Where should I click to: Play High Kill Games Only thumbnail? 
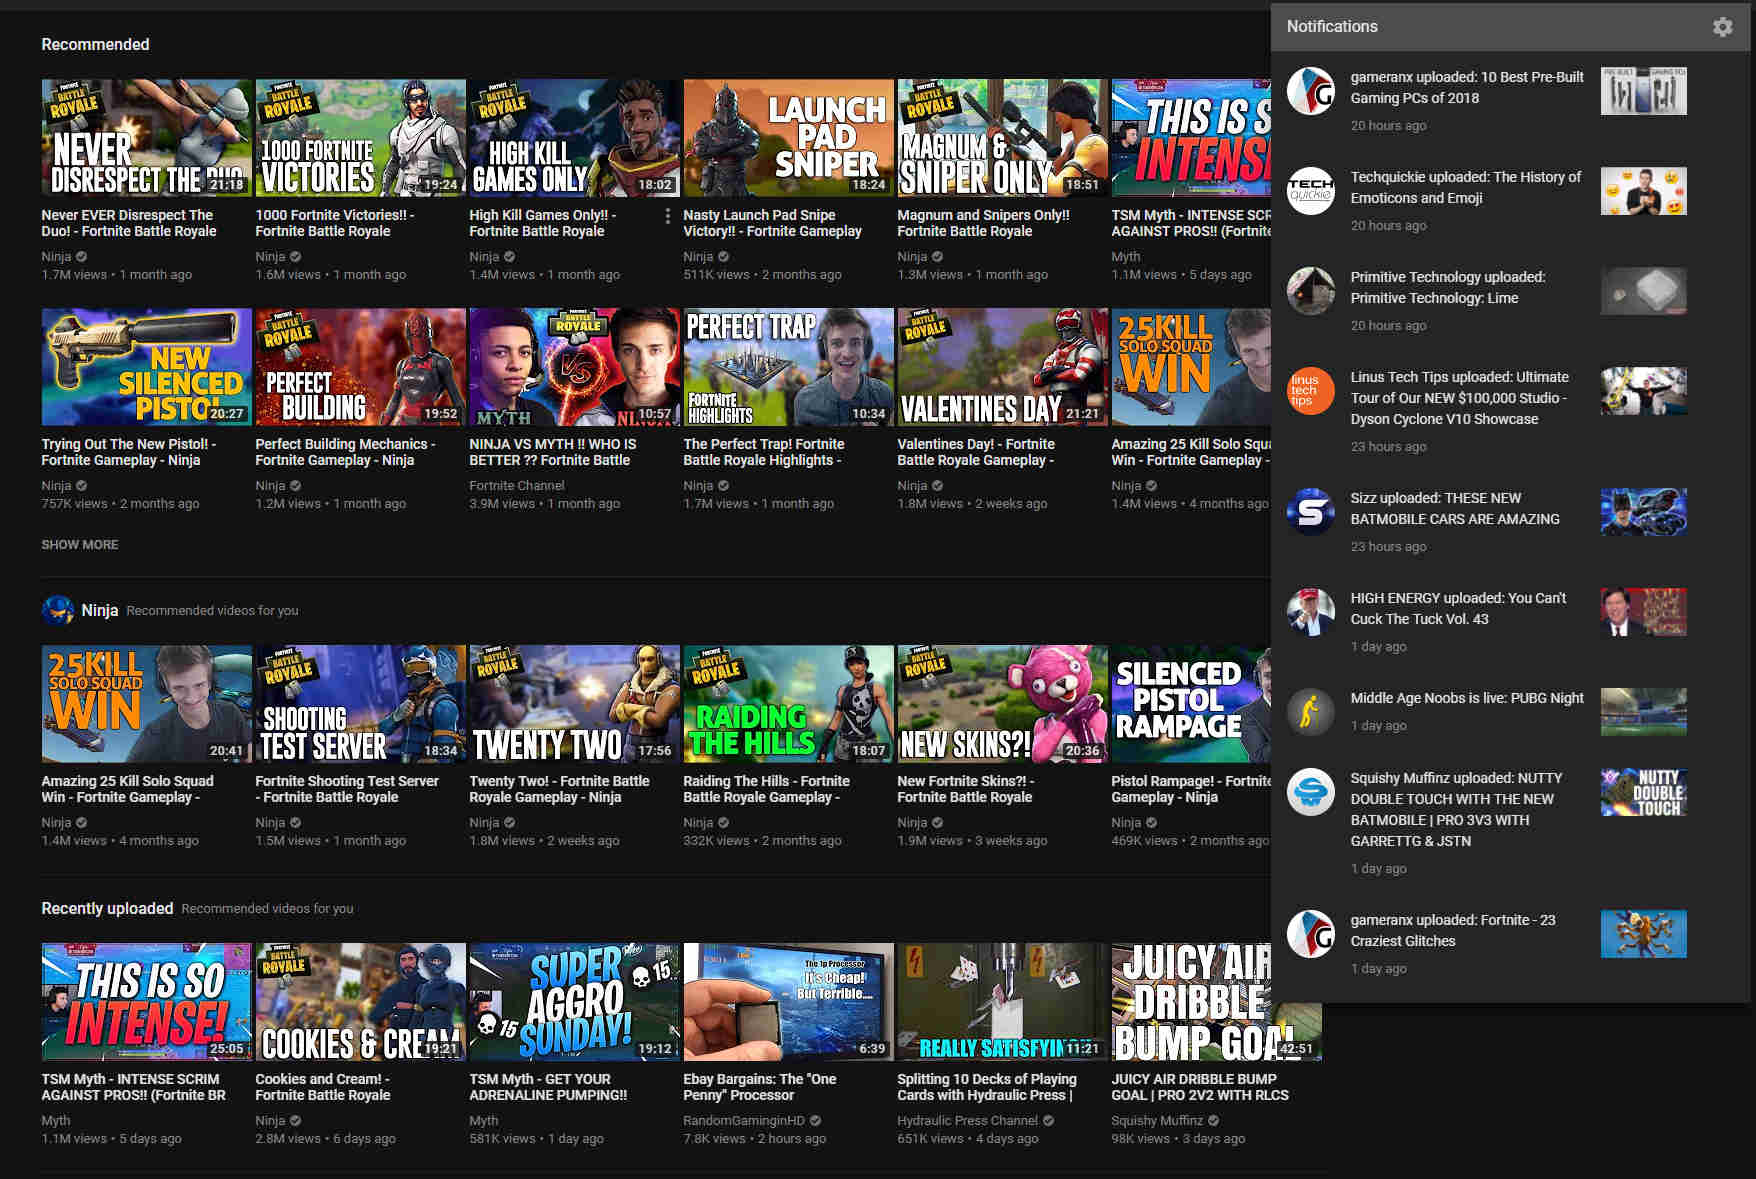[574, 138]
